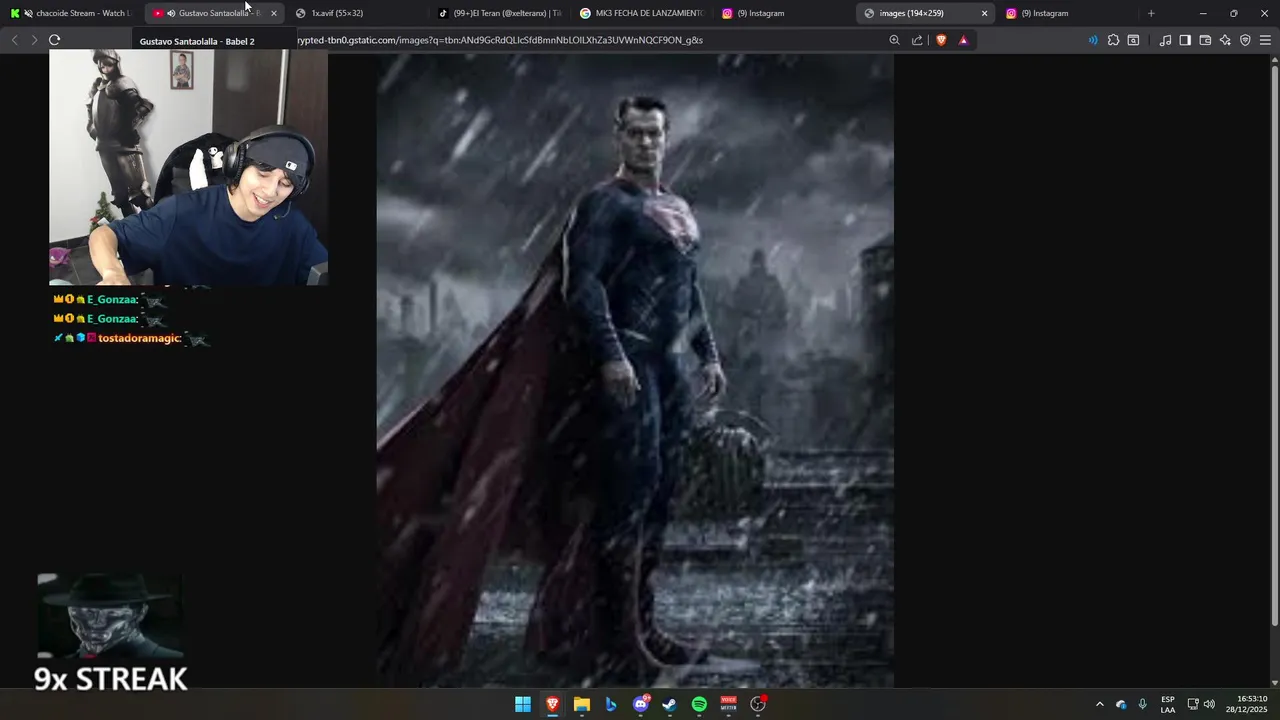Open the extensions puzzle icon
The width and height of the screenshot is (1280, 720).
pos(1113,40)
